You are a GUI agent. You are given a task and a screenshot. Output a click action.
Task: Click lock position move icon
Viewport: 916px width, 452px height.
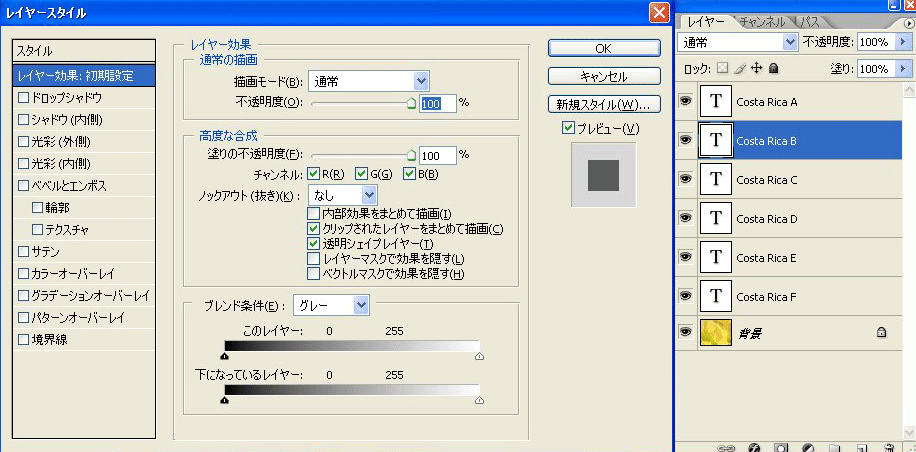757,69
